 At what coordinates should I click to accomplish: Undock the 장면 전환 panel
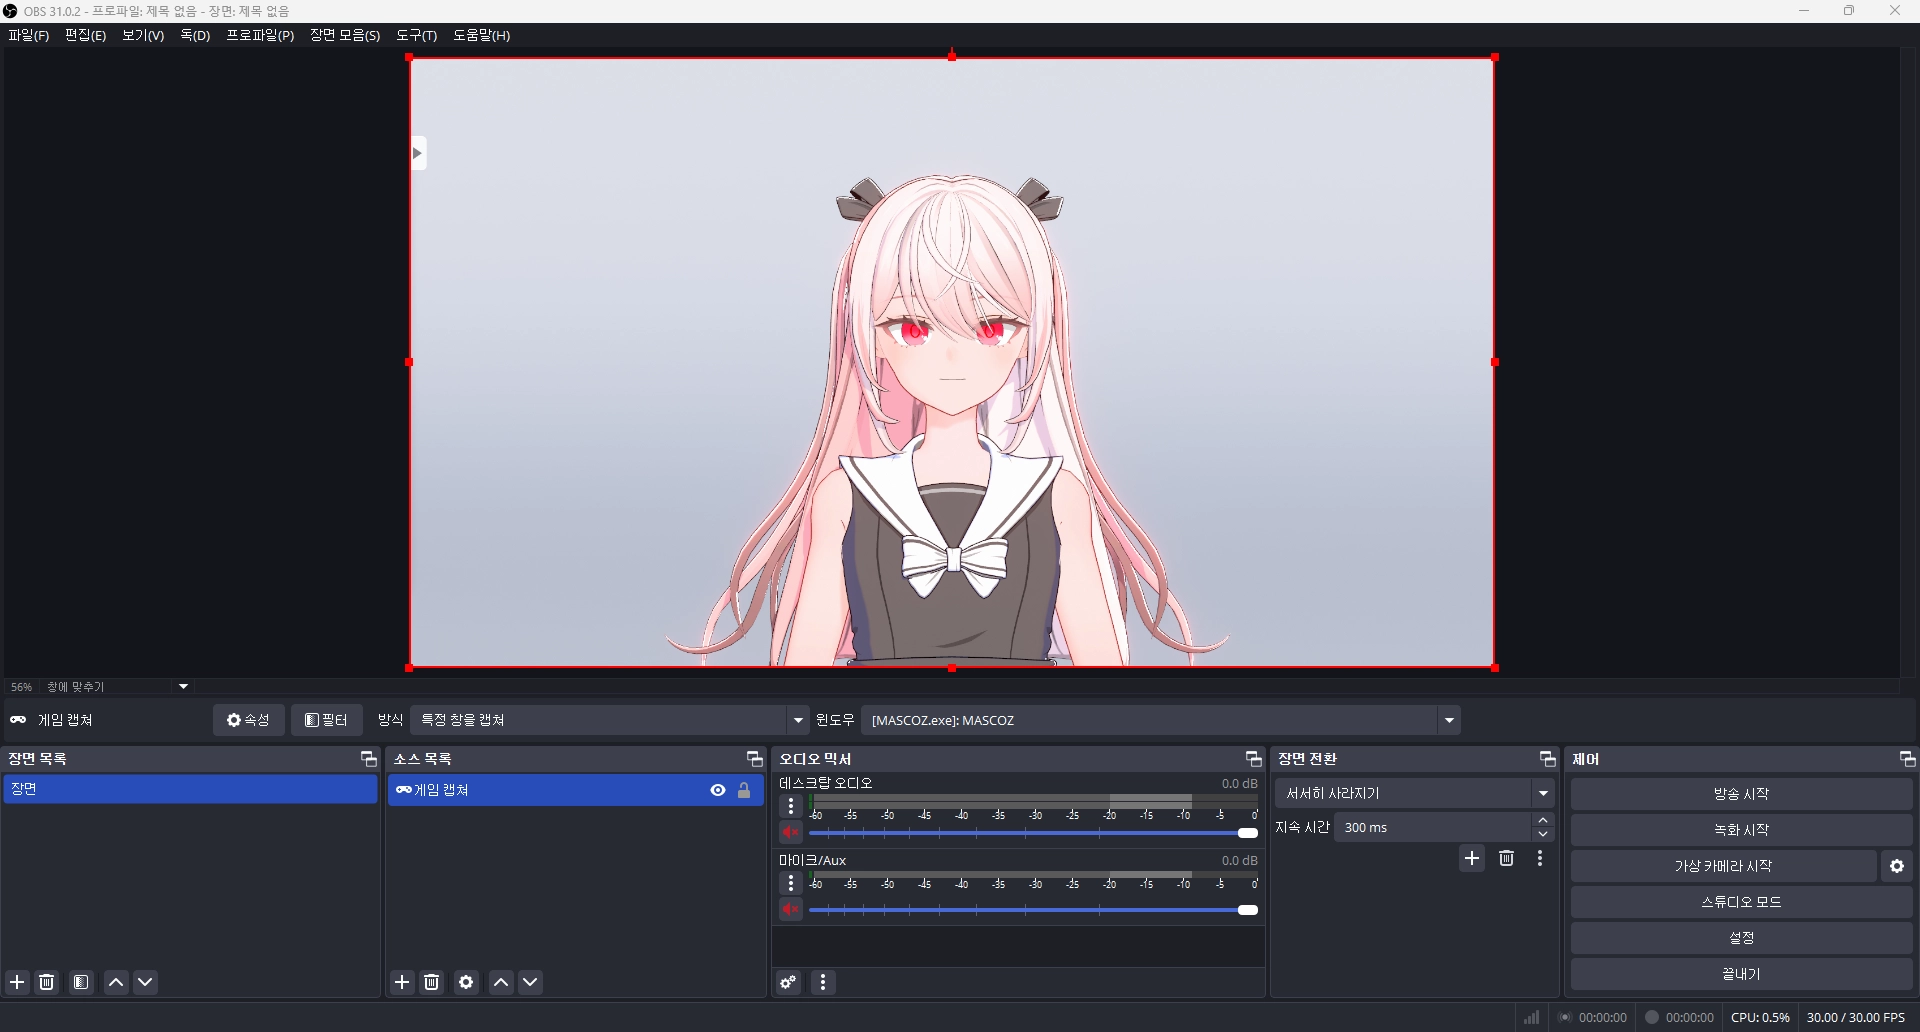point(1547,759)
